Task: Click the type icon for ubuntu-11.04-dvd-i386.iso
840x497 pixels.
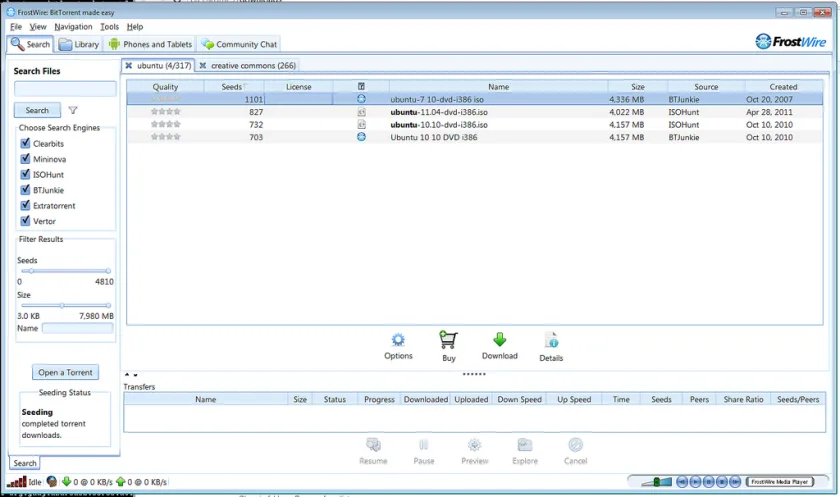Action: (x=362, y=112)
